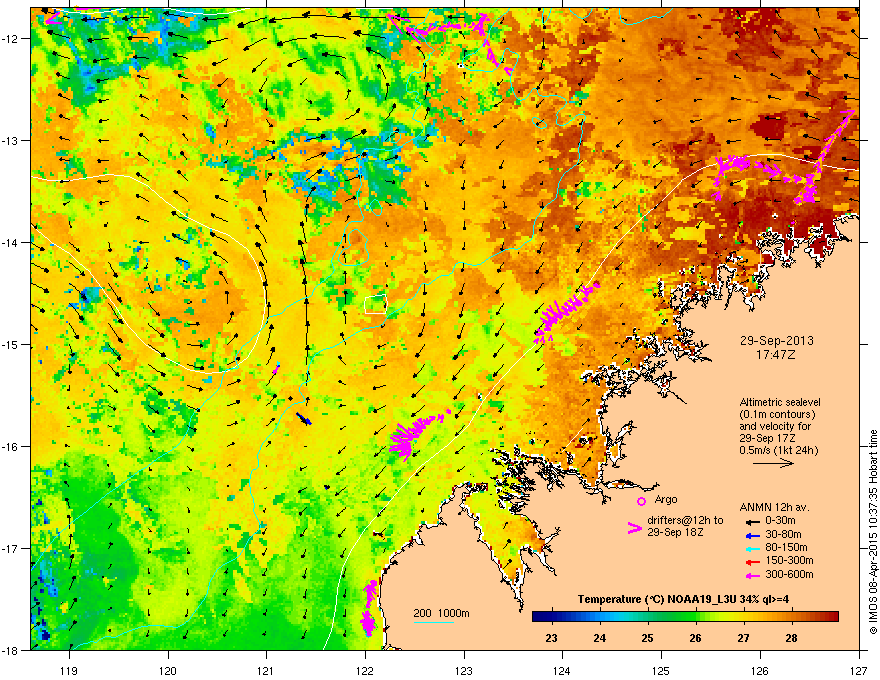Click latitude axis label -16
Viewport: 880px width, 680px height.
pyautogui.click(x=11, y=447)
